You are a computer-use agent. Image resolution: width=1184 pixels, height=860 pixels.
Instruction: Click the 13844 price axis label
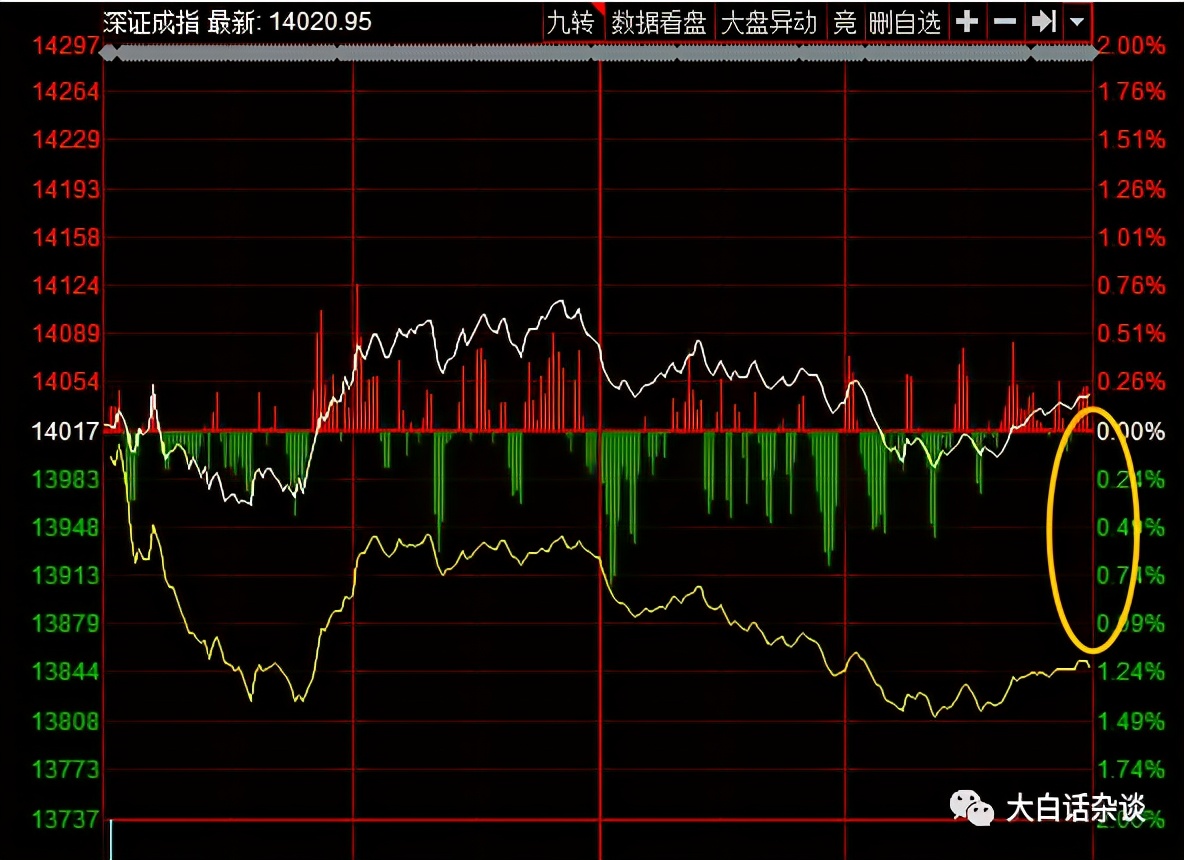point(66,671)
